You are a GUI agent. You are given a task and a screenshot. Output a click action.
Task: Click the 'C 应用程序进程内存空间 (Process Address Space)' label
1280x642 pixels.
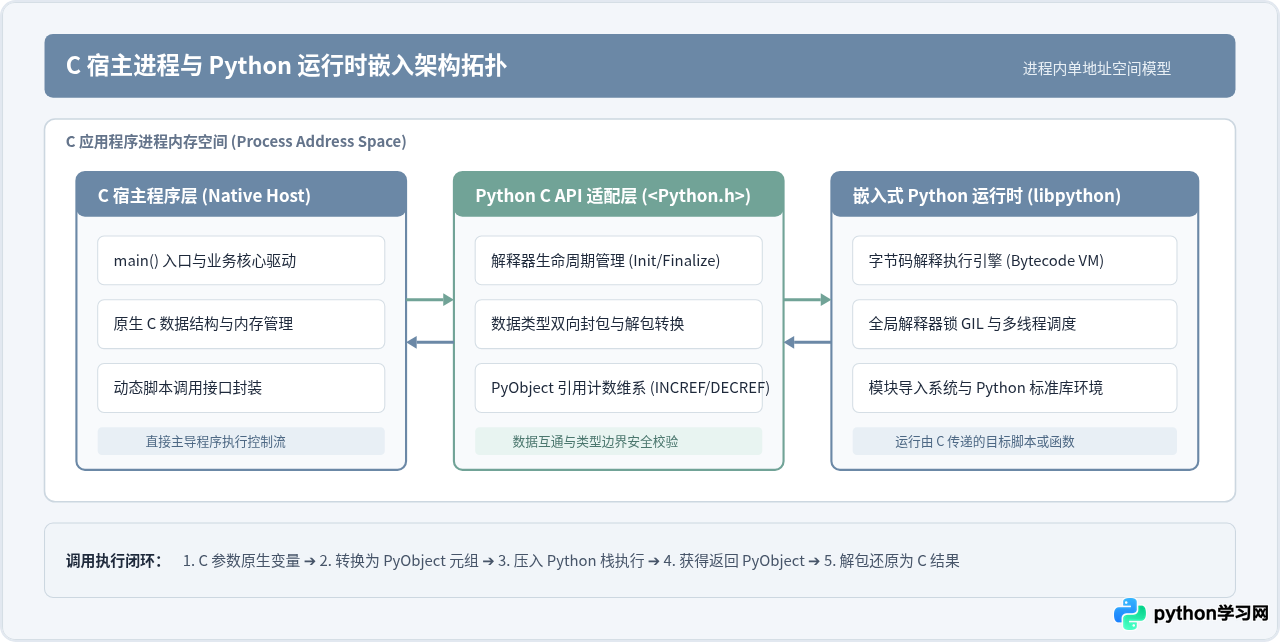click(x=236, y=142)
